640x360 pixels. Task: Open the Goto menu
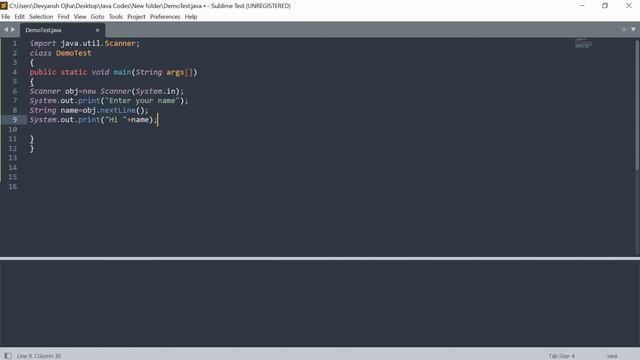coord(97,17)
